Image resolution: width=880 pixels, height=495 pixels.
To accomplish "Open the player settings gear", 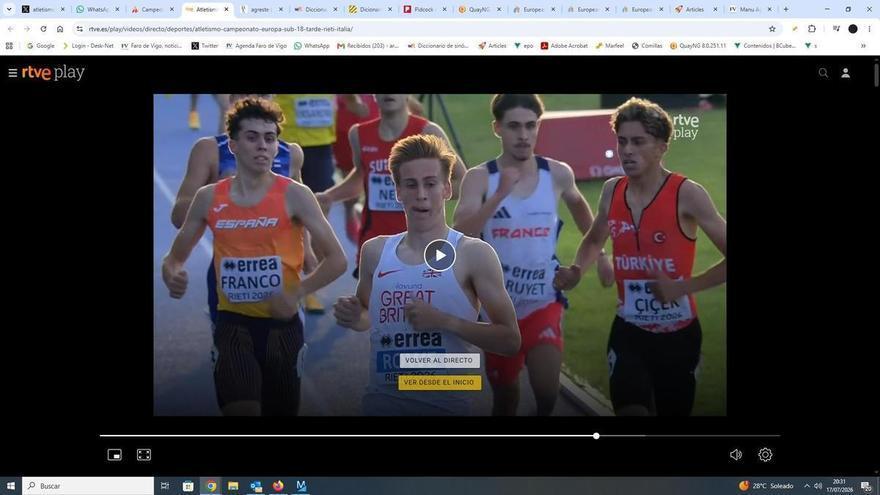I will 765,455.
